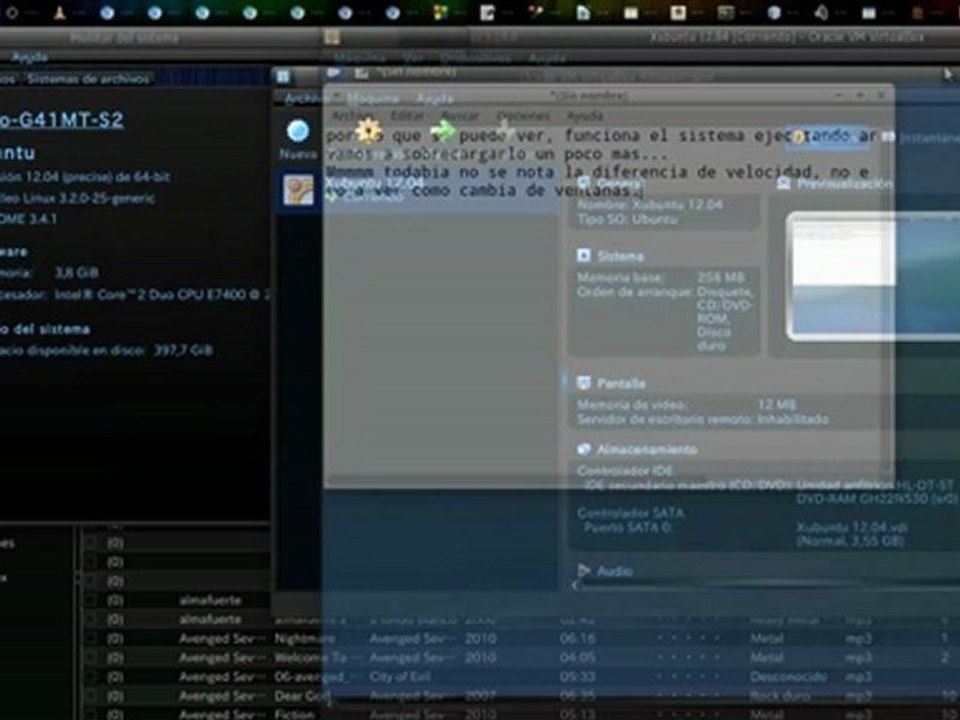Click the Instantáneas button
Viewport: 960px width, 720px height.
(x=922, y=138)
